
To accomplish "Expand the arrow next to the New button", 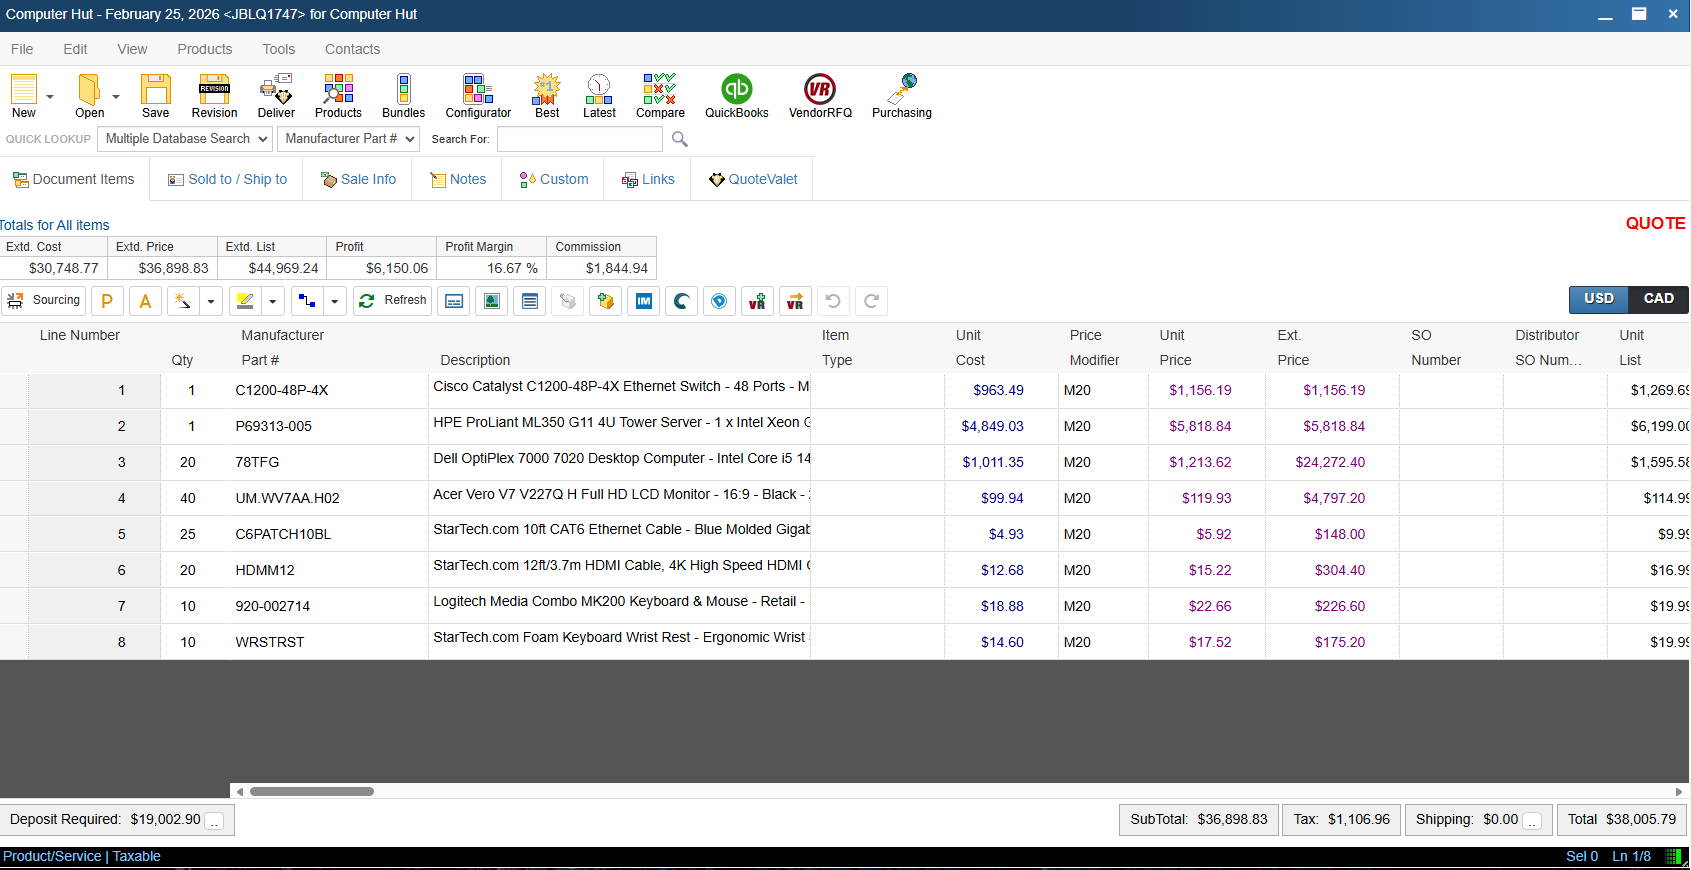I will [50, 97].
